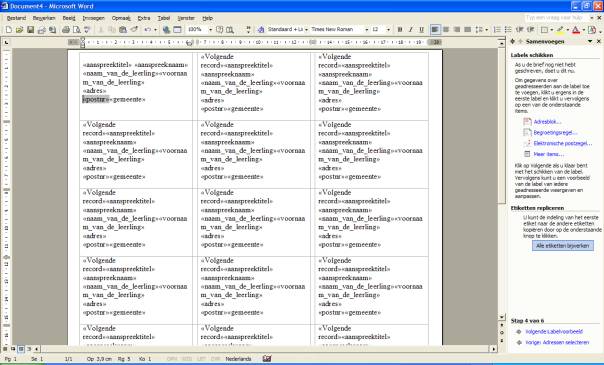604x365 pixels.
Task: Click the bulleted list icon
Action: (508, 30)
